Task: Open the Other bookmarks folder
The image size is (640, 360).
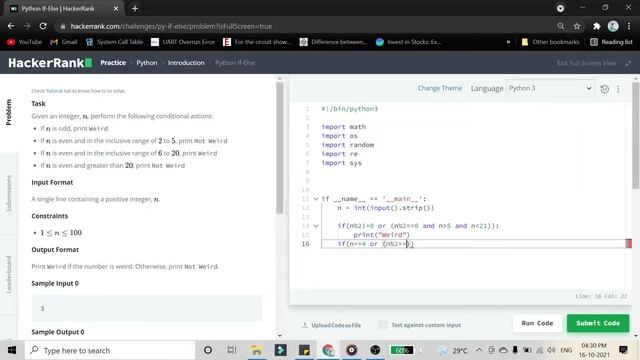Action: [x=550, y=42]
